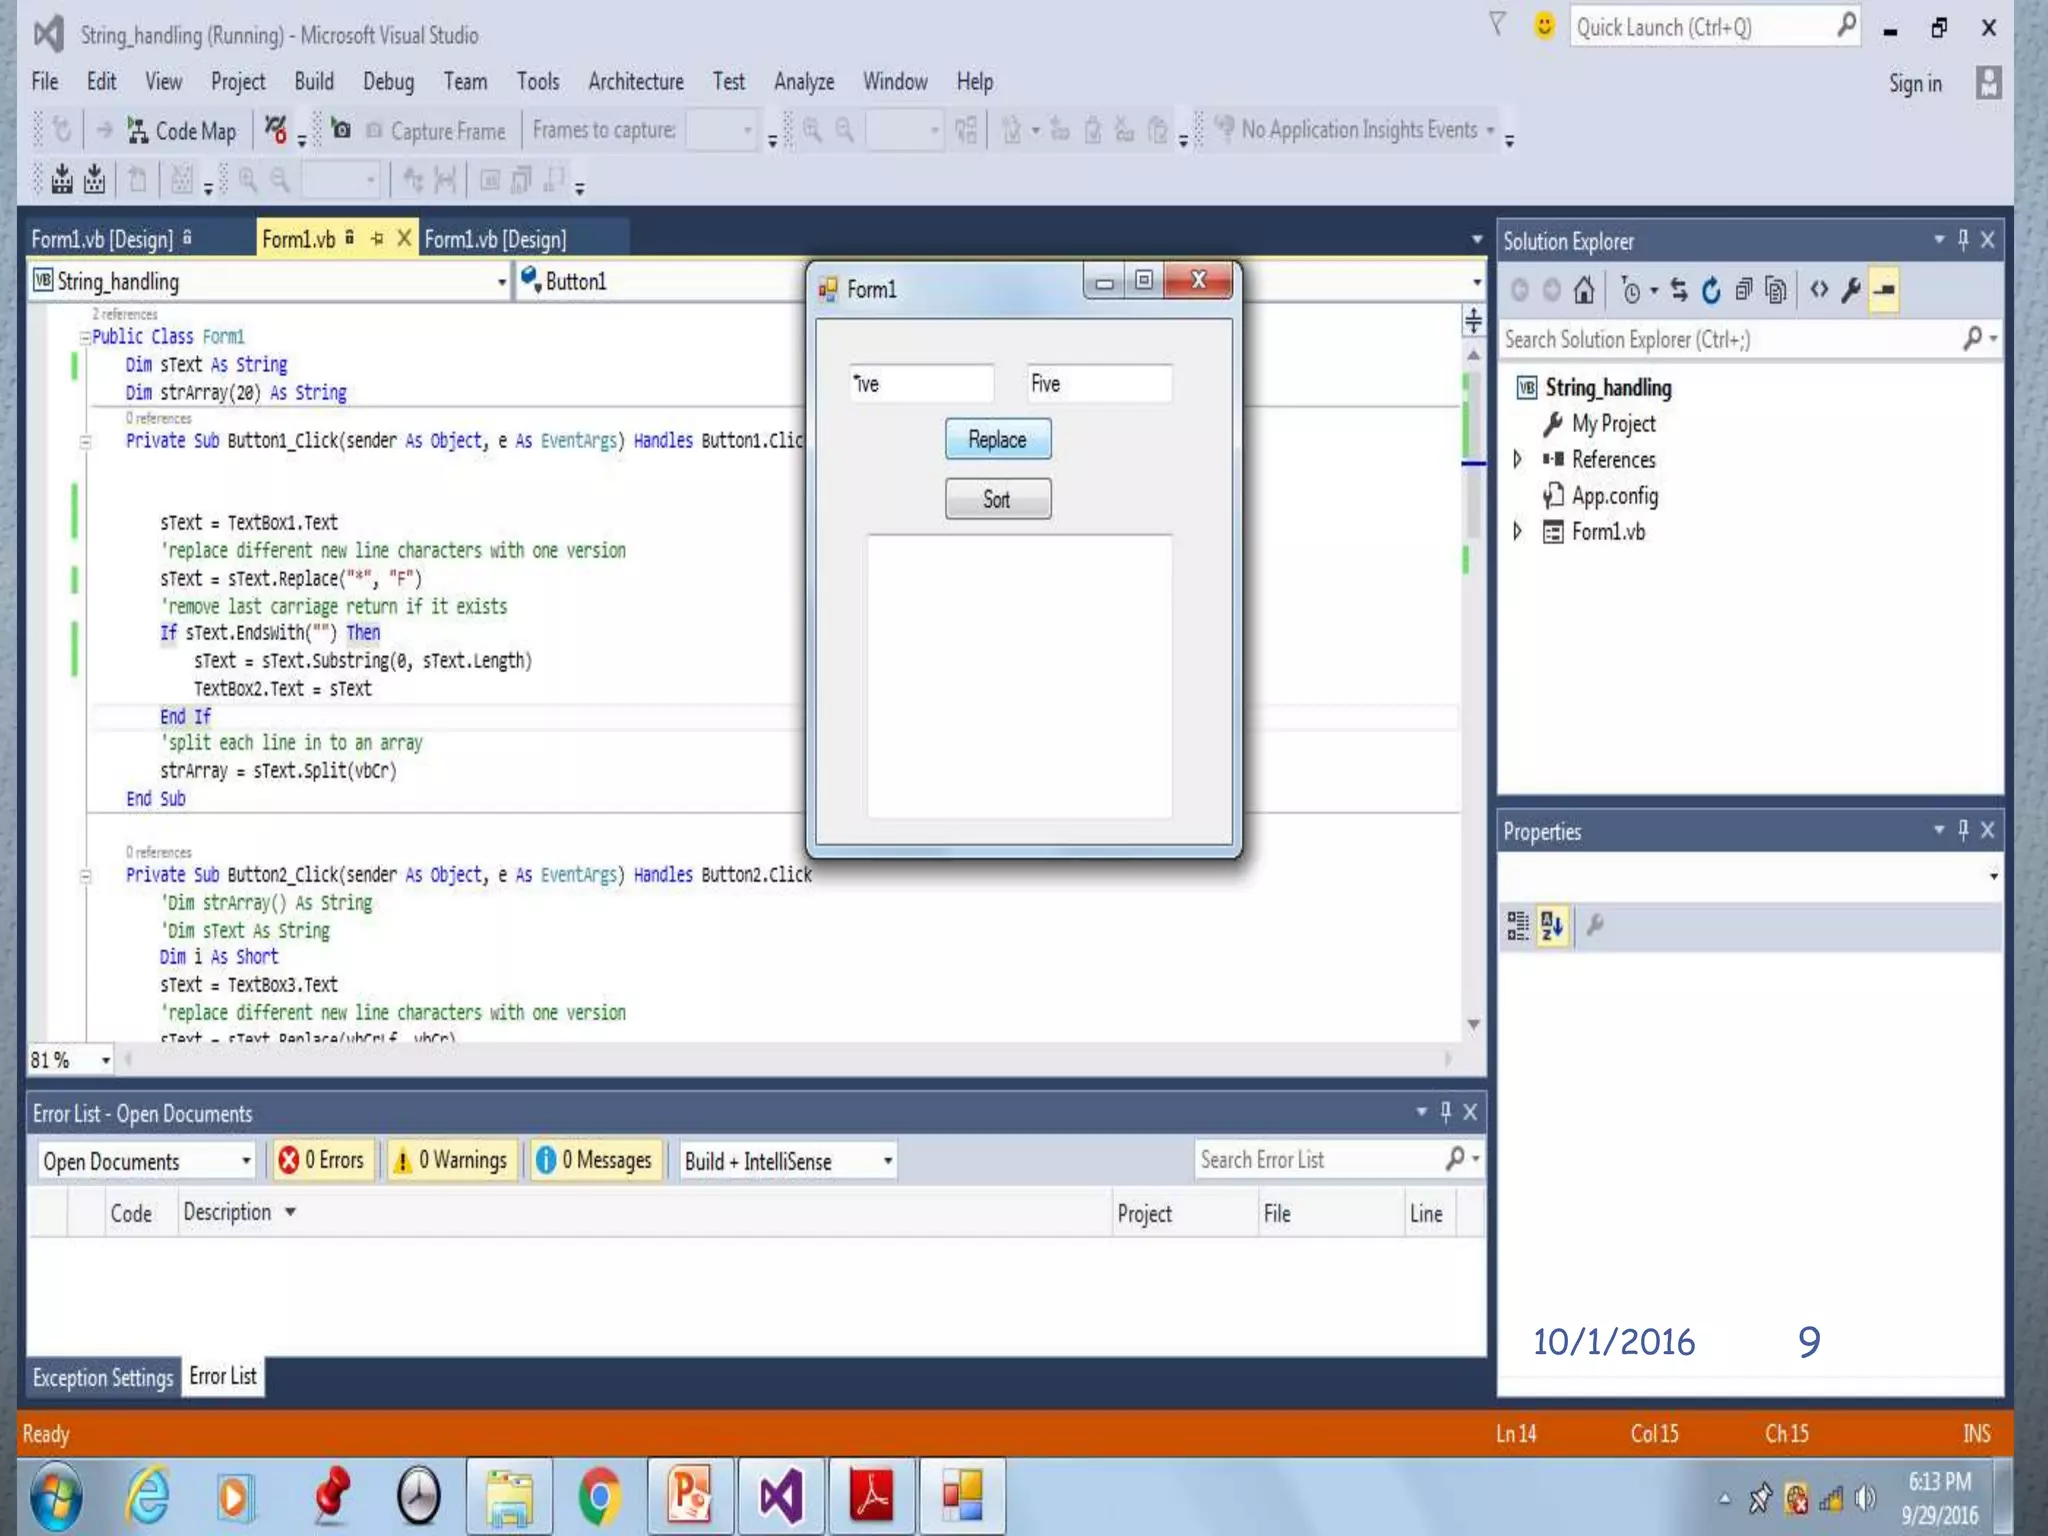Open the Debug menu
Image resolution: width=2048 pixels, height=1536 pixels.
point(388,82)
